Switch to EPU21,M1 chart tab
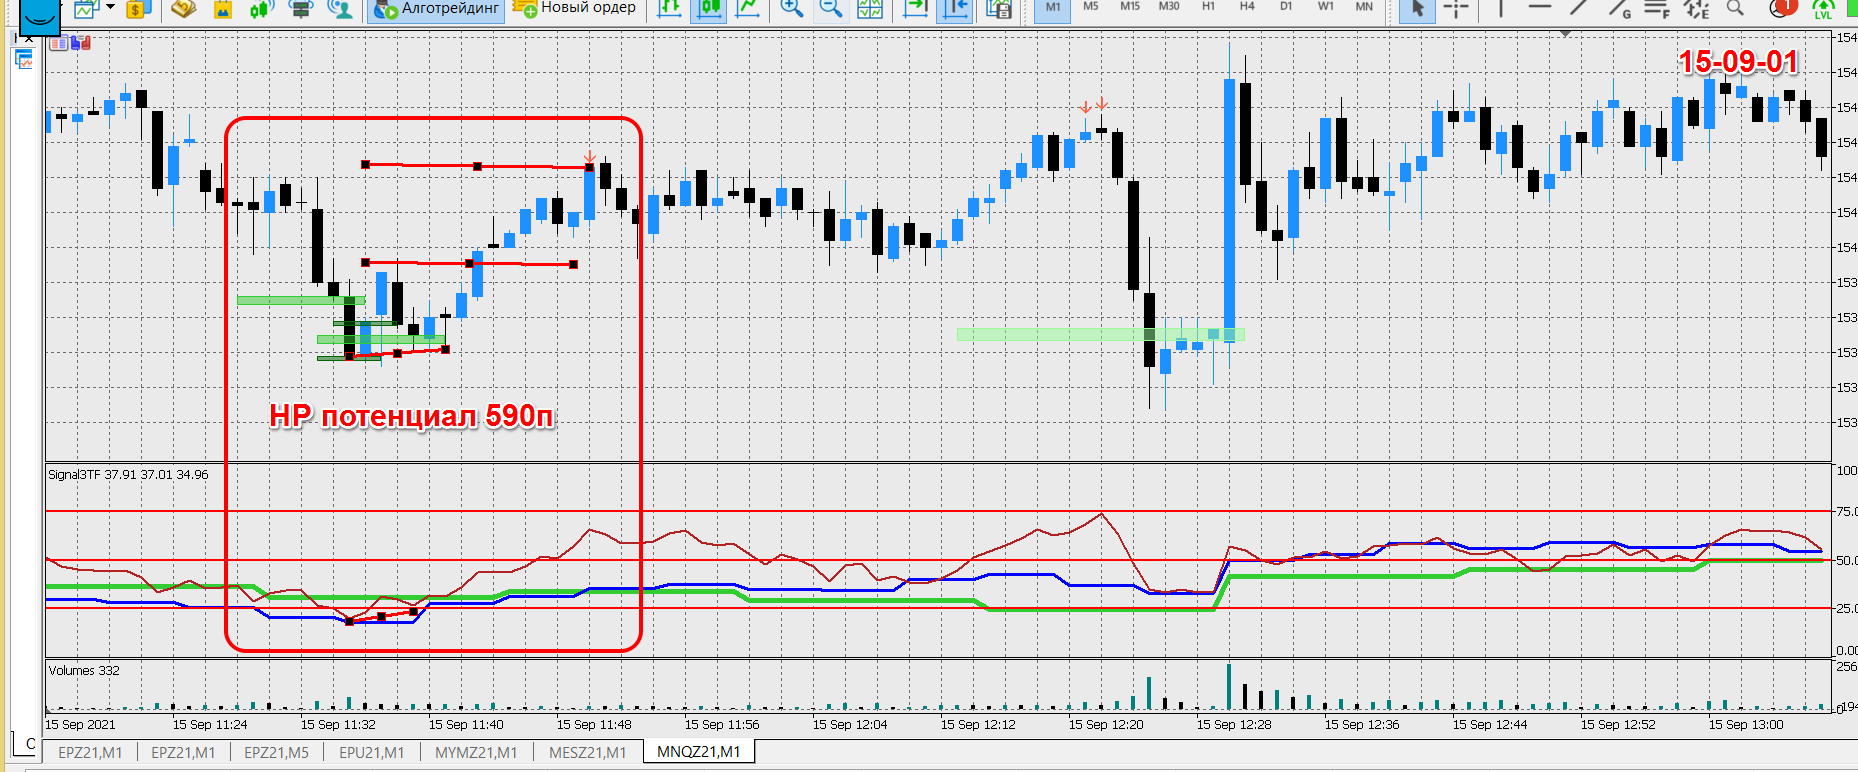The height and width of the screenshot is (772, 1858). pos(371,752)
